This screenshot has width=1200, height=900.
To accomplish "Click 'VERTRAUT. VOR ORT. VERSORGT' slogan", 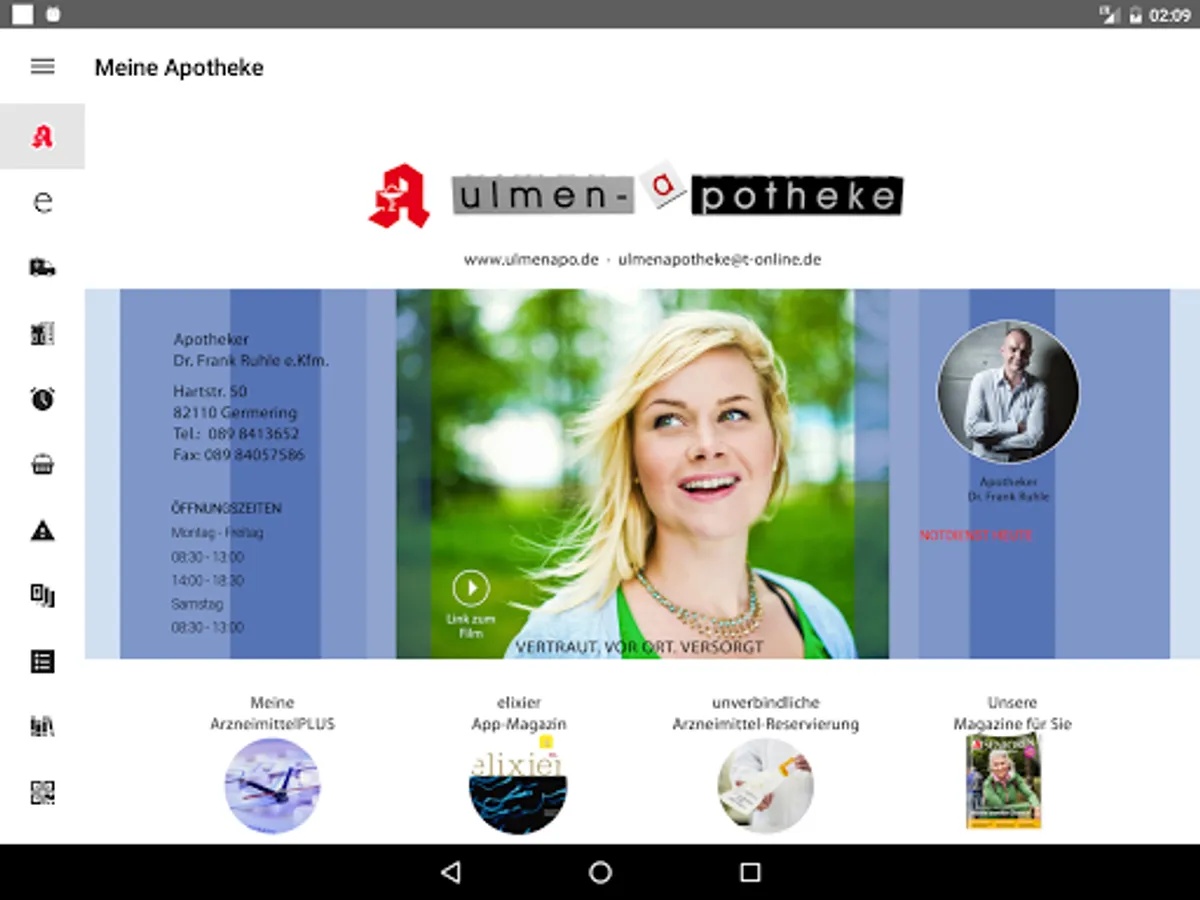I will click(639, 647).
